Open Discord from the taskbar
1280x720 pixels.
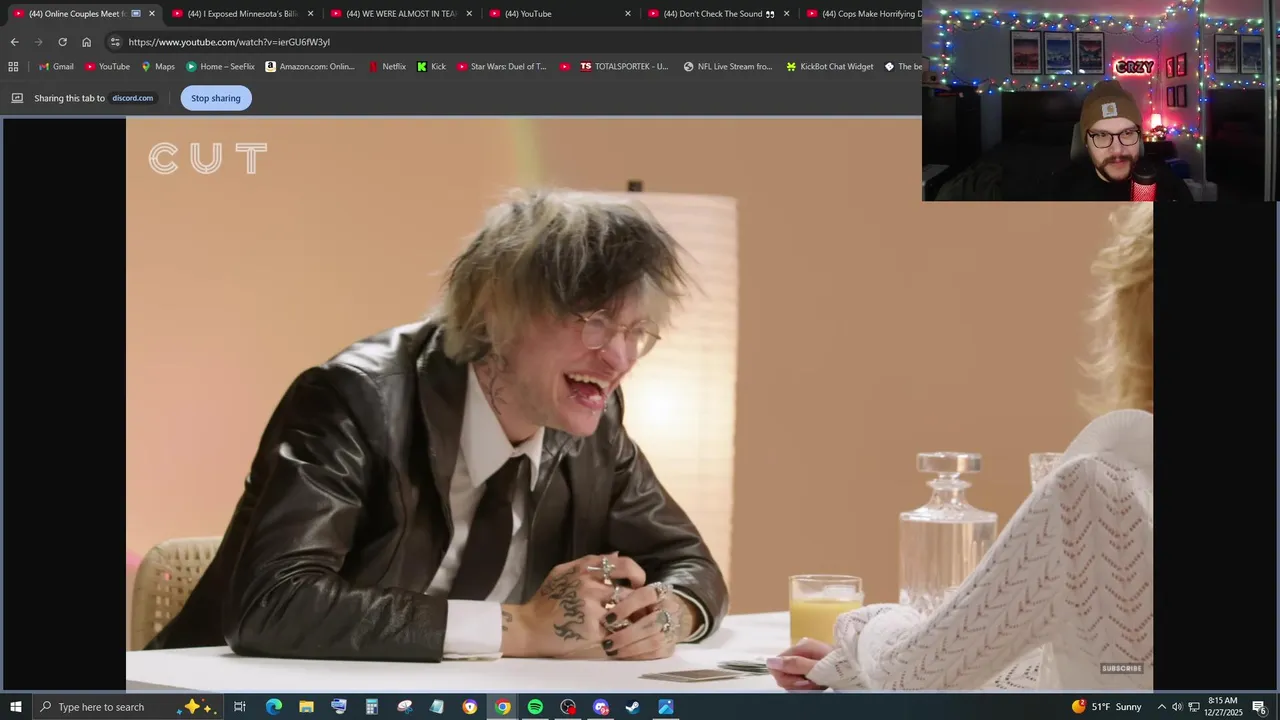pyautogui.click(x=600, y=707)
